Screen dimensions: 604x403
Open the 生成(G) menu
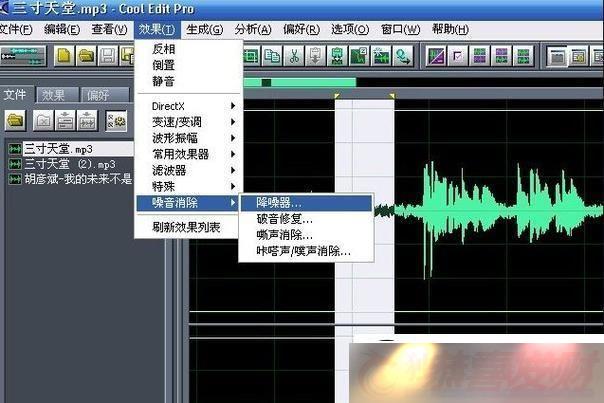[205, 29]
